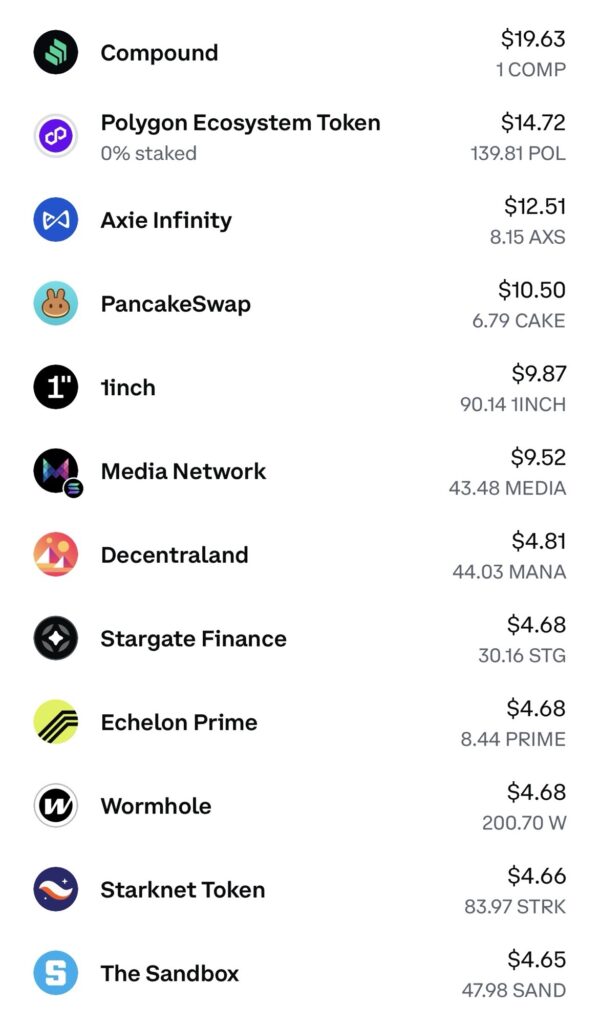Select the Echelon Prime icon

pos(56,722)
